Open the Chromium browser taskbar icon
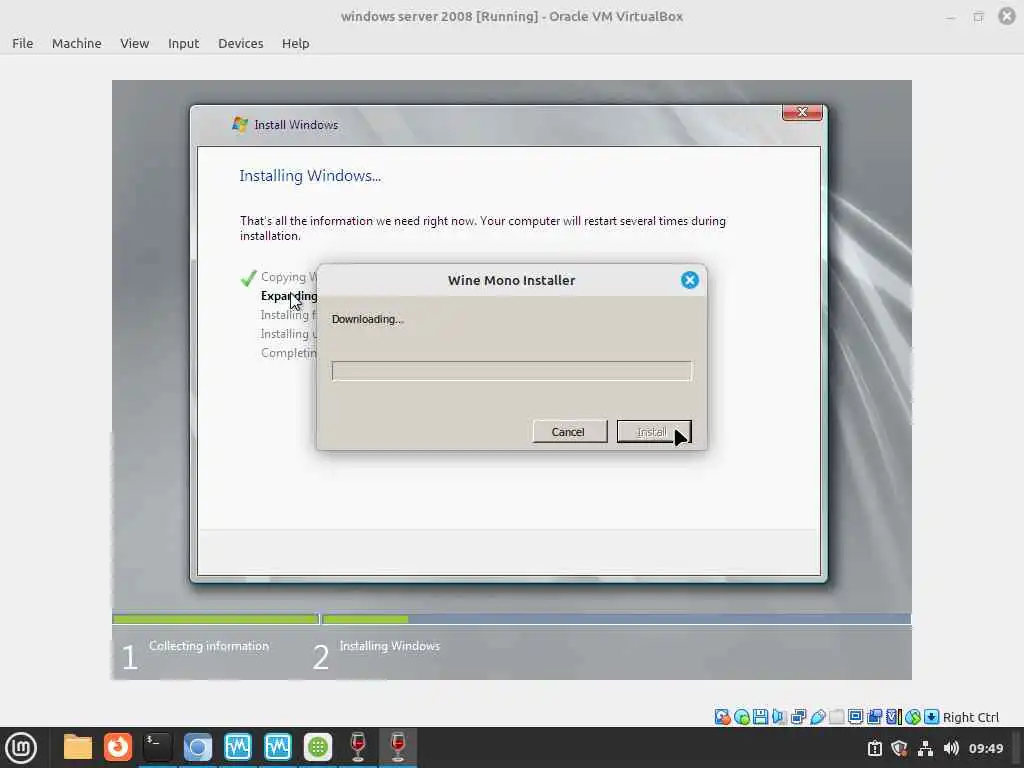 [197, 747]
